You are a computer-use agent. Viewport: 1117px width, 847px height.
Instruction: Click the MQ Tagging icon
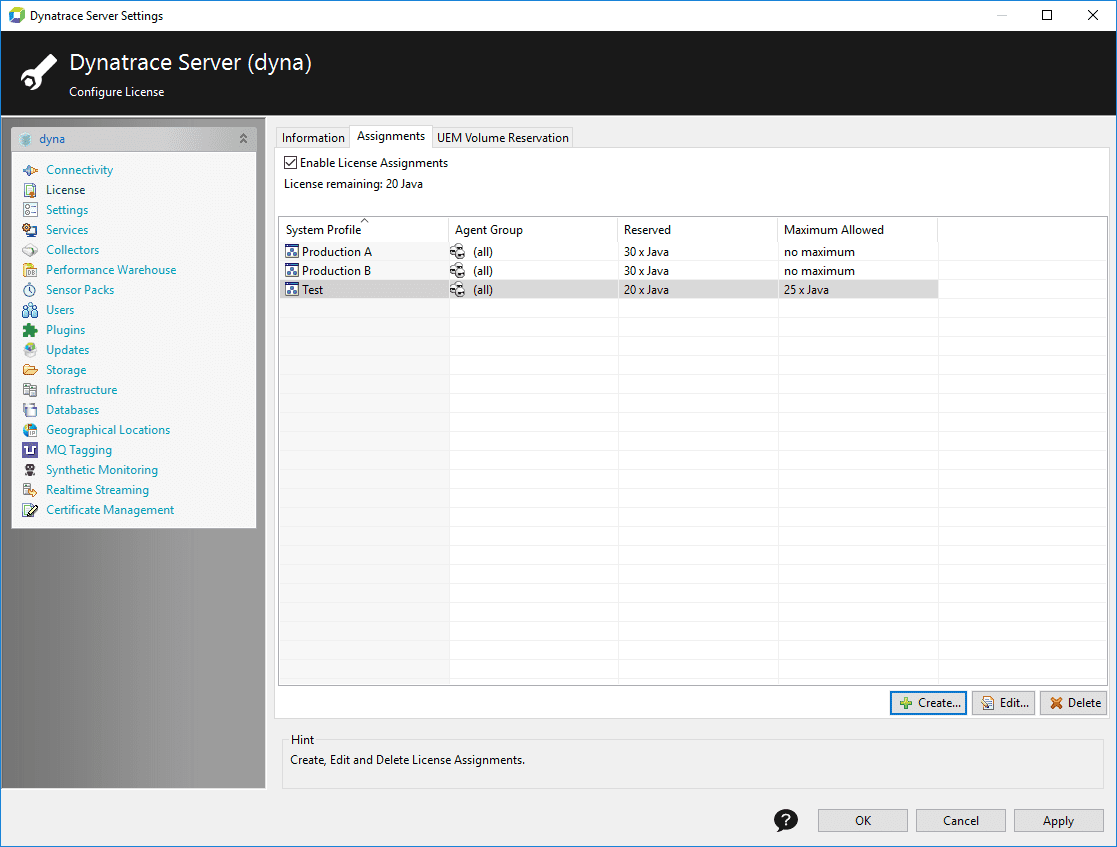tap(30, 450)
